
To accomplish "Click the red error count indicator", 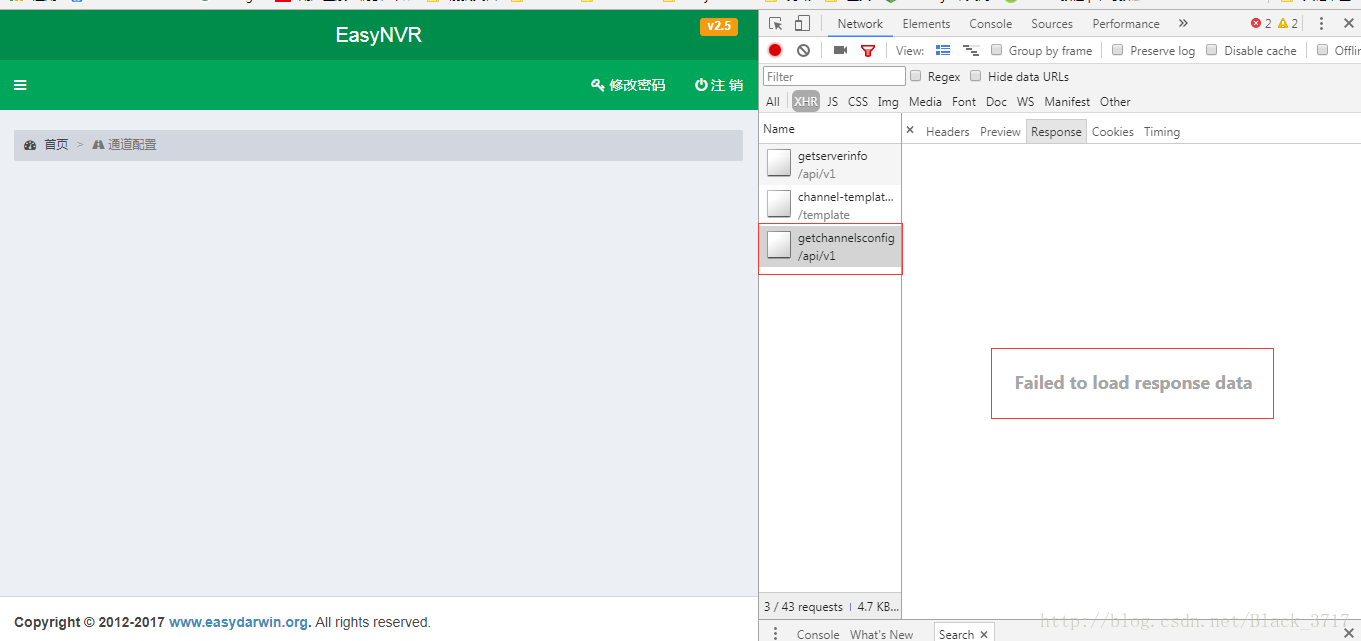I will click(x=1261, y=24).
